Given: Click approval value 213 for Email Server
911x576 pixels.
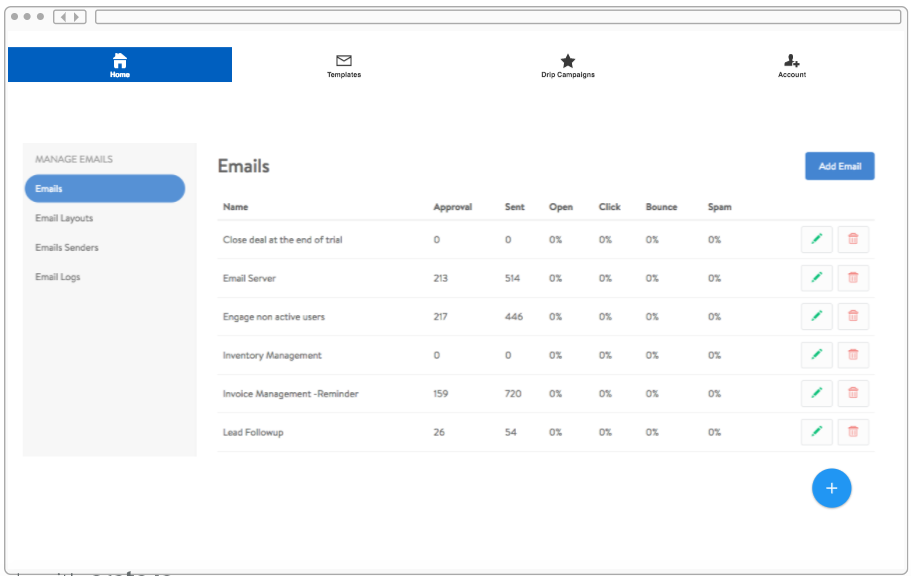Looking at the screenshot, I should 440,278.
